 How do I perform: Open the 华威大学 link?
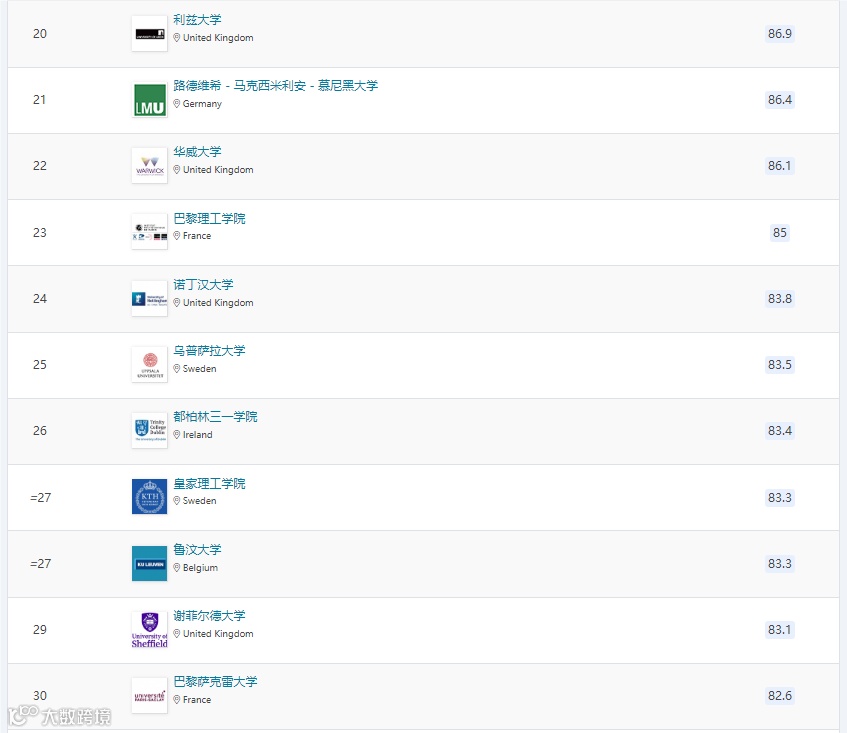[197, 152]
